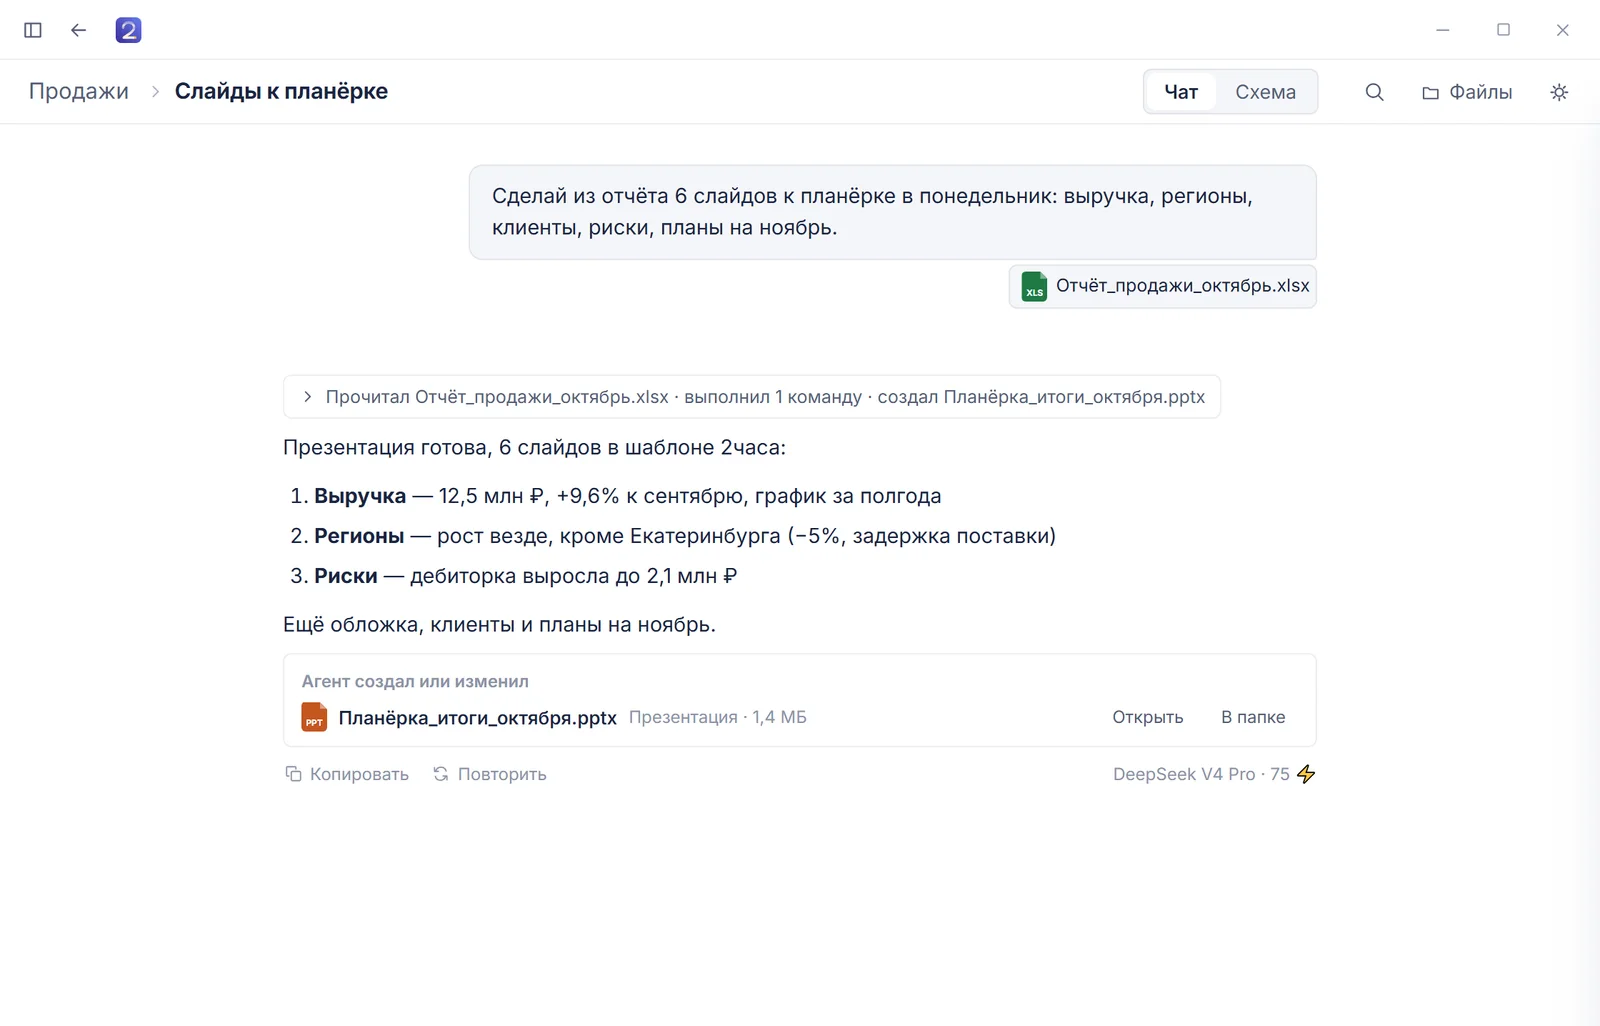Click the xlsx file icon in attachment
Viewport: 1600px width, 1026px height.
(1034, 286)
